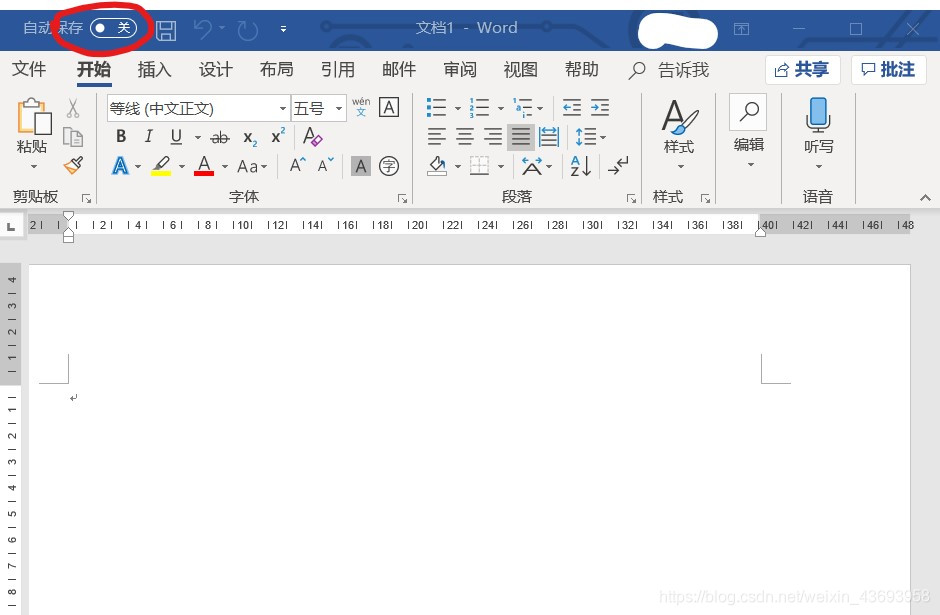Click the Save icon in quick access toolbar

(x=165, y=29)
